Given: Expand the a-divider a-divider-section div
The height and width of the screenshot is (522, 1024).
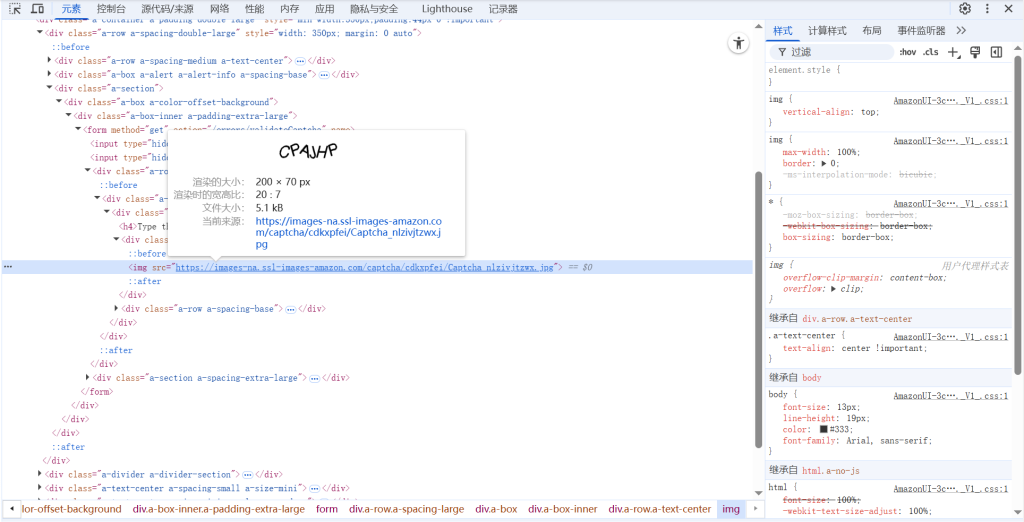Looking at the screenshot, I should (41, 474).
